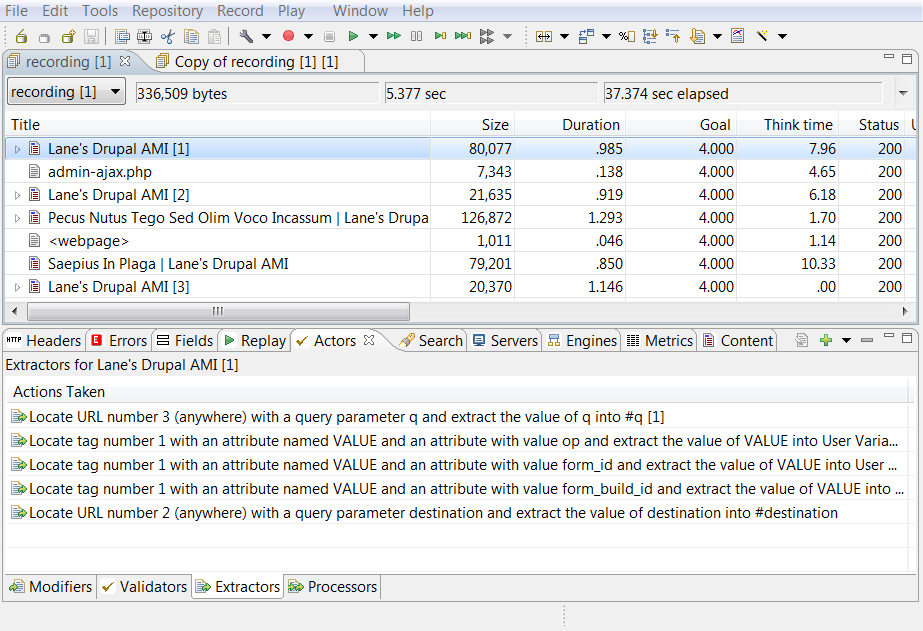Switch to the Modifiers bottom tab
The image size is (923, 631).
[x=51, y=587]
